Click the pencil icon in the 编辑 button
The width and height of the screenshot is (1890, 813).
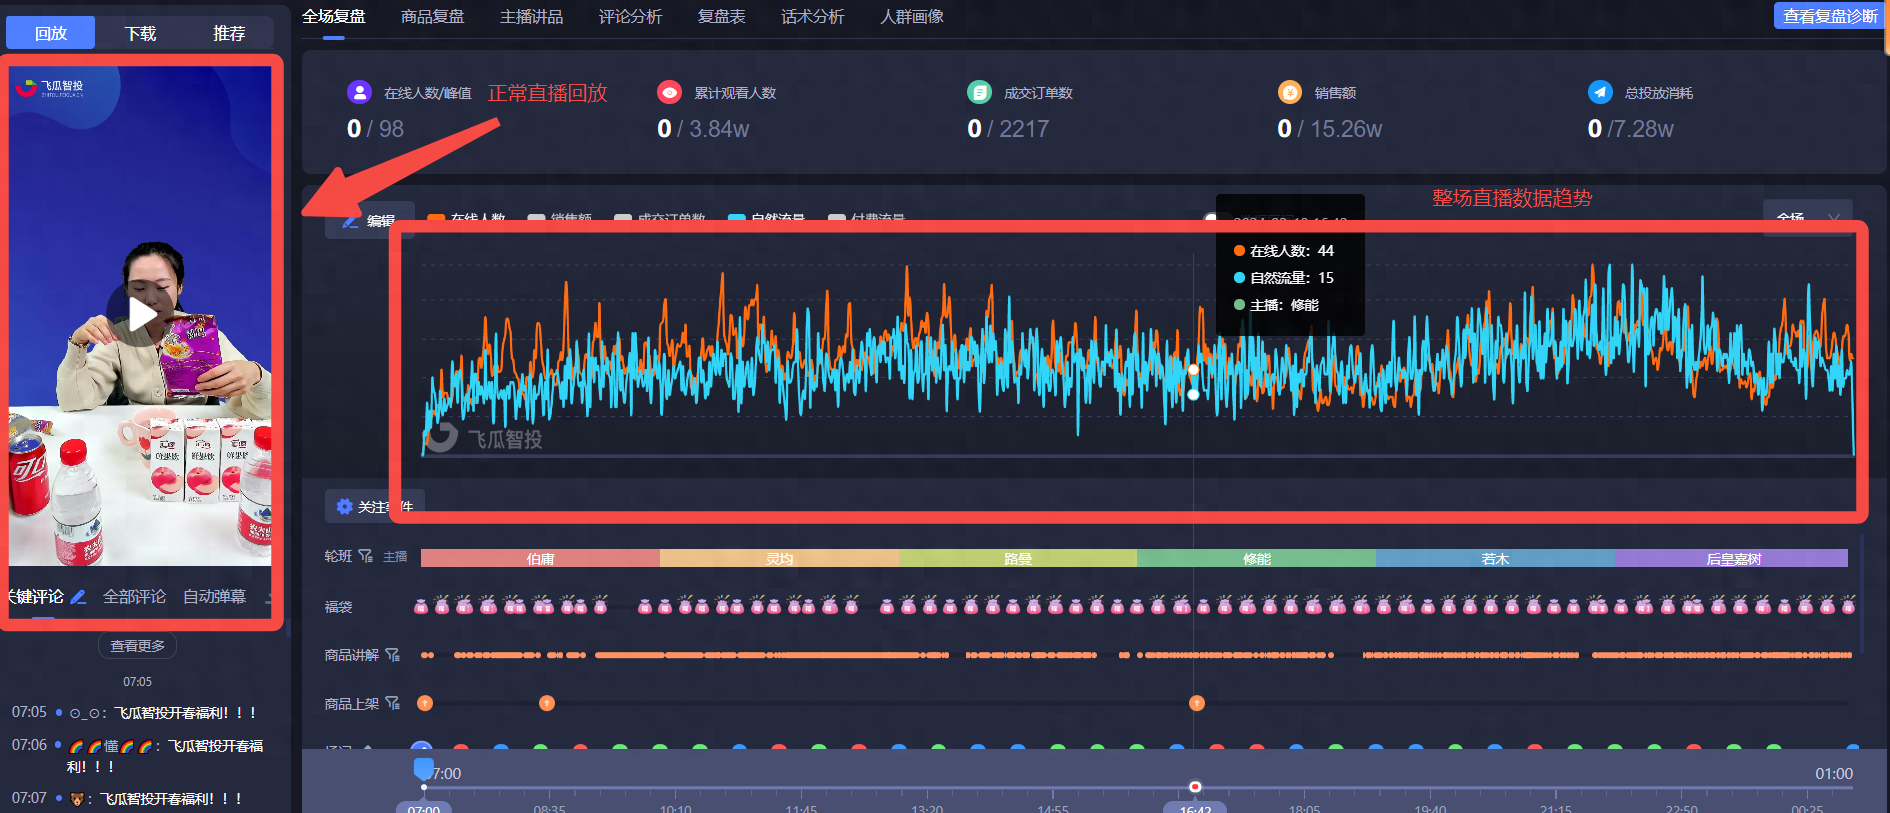[x=350, y=221]
